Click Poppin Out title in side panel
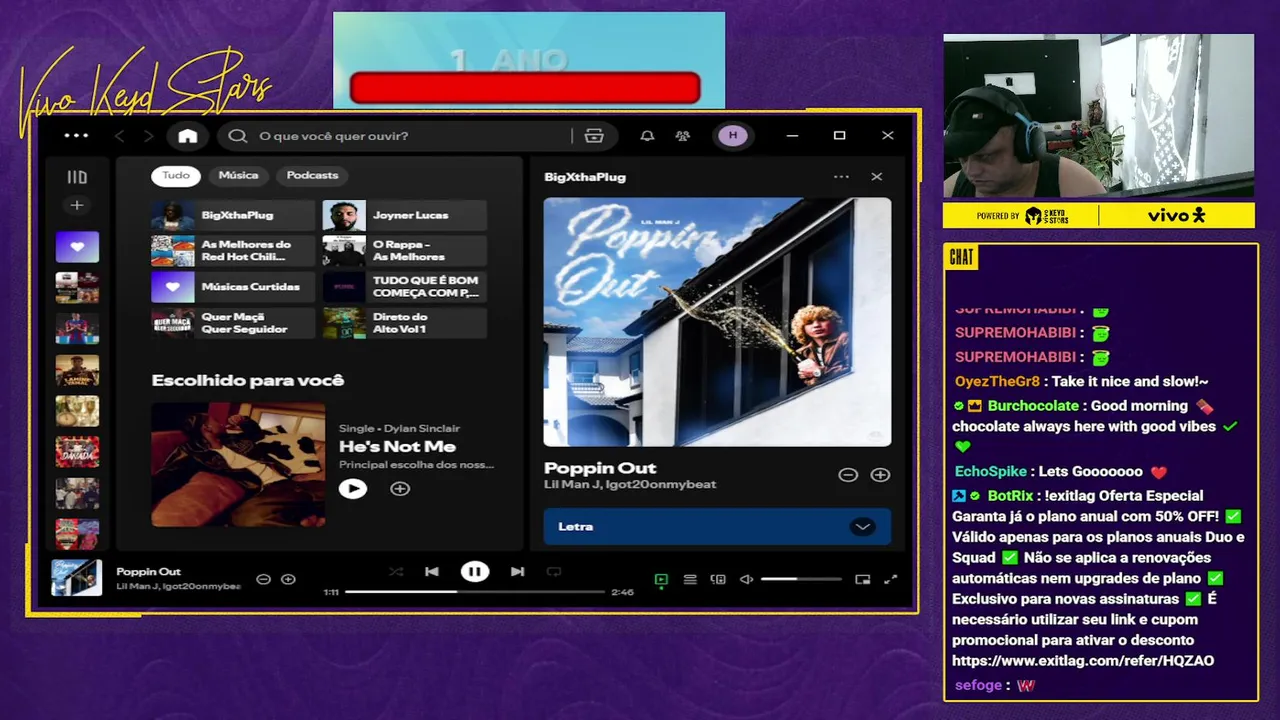 [x=600, y=468]
